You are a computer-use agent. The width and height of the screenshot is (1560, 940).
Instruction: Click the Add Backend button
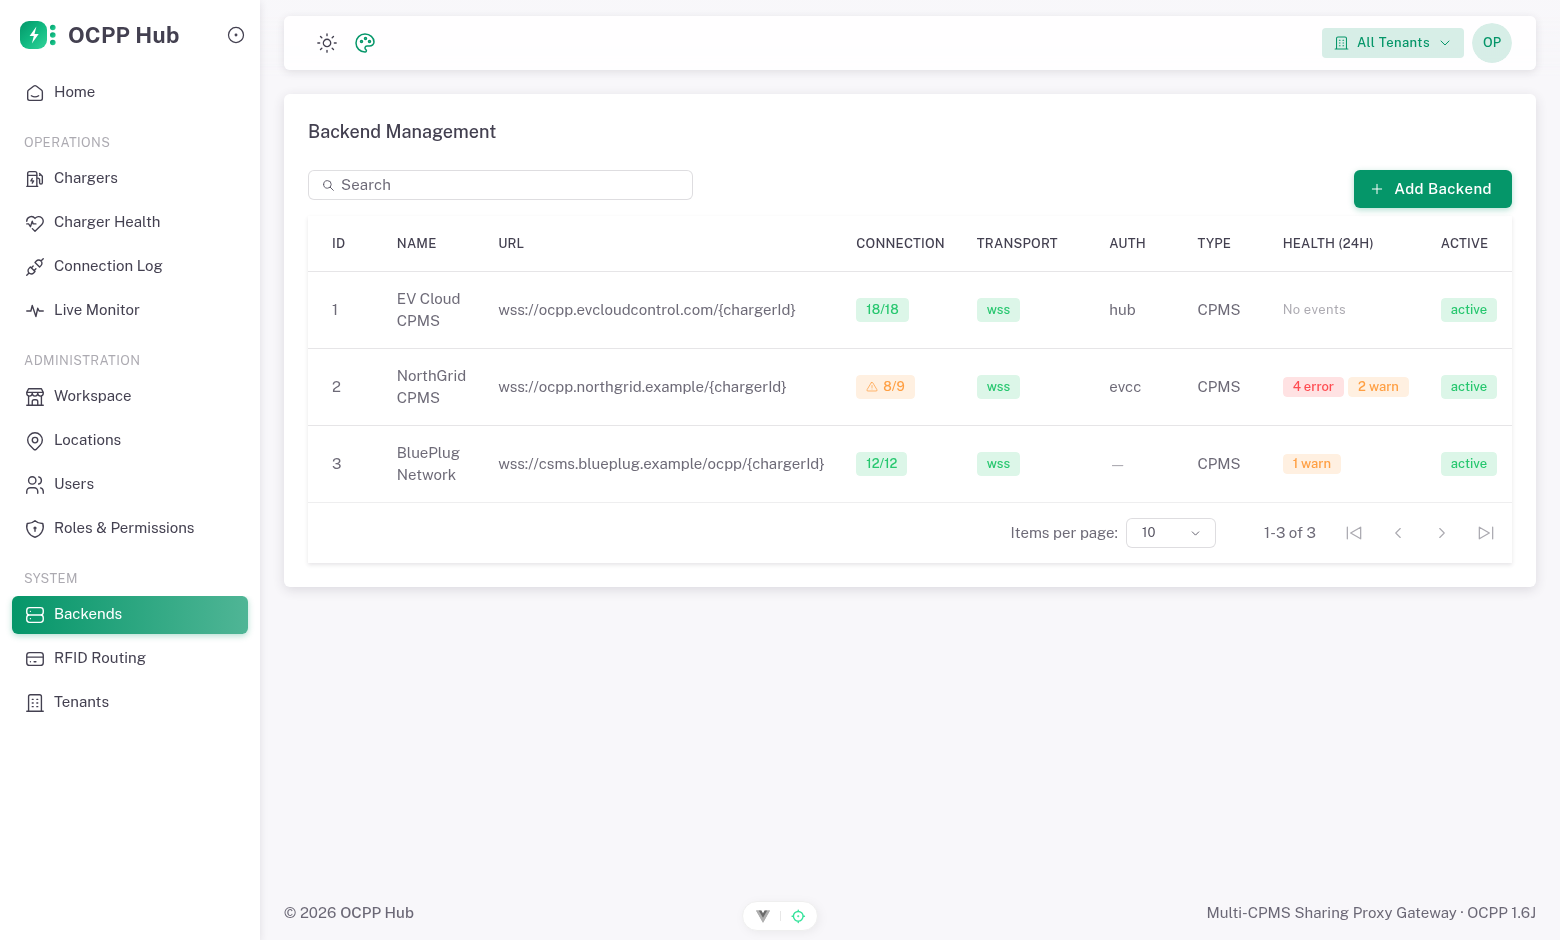(1432, 189)
